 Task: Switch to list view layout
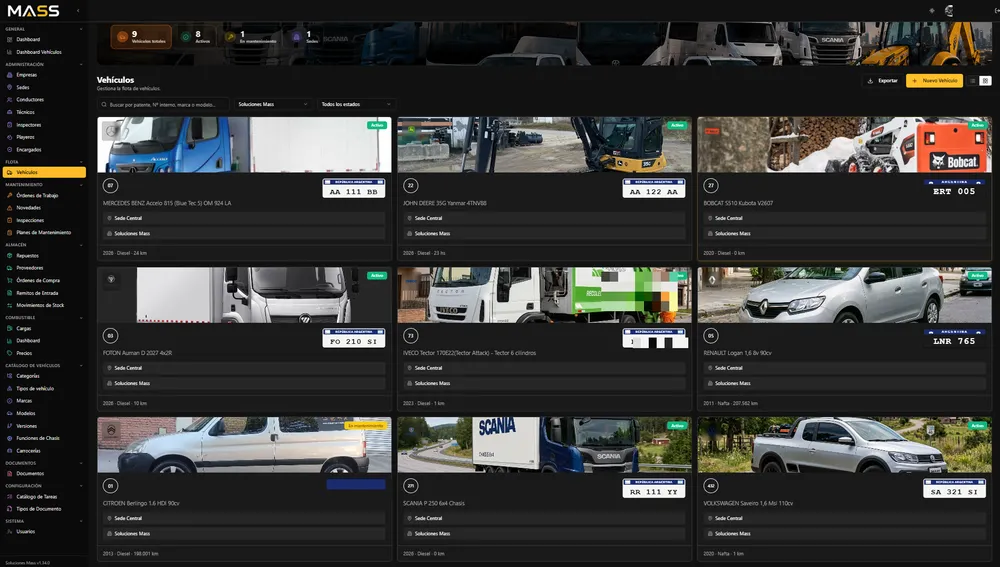pos(973,81)
